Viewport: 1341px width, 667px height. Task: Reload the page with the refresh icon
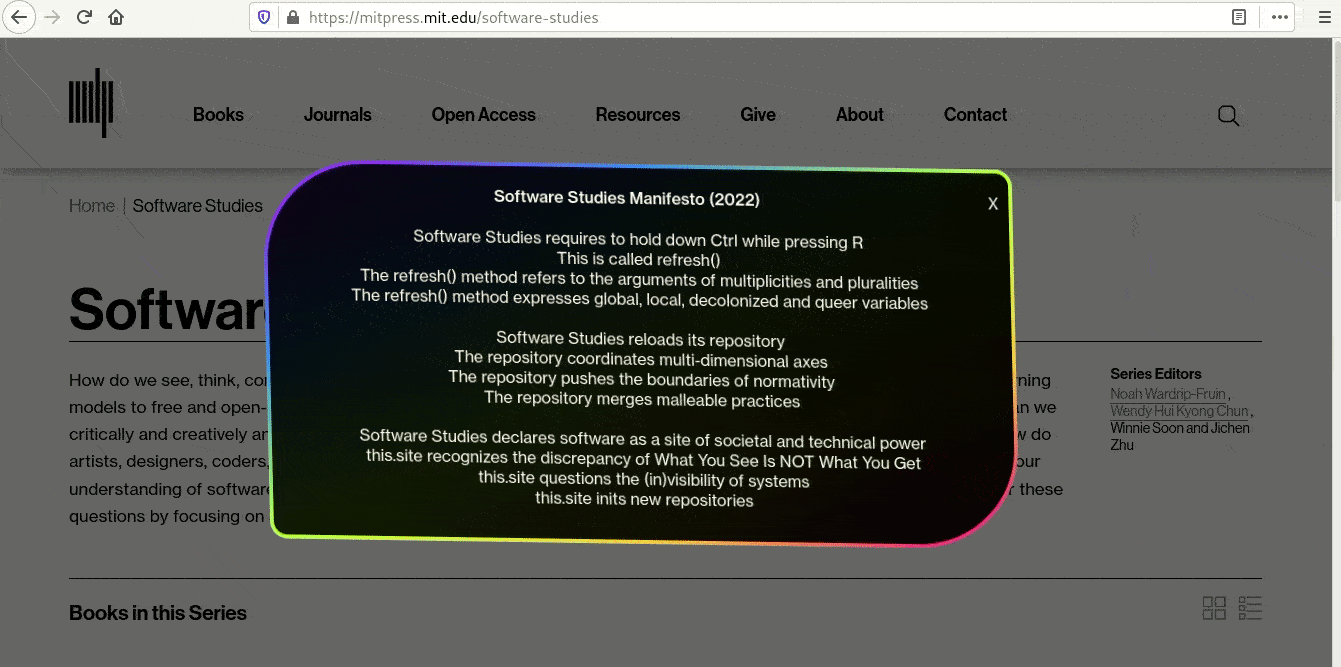(x=85, y=17)
